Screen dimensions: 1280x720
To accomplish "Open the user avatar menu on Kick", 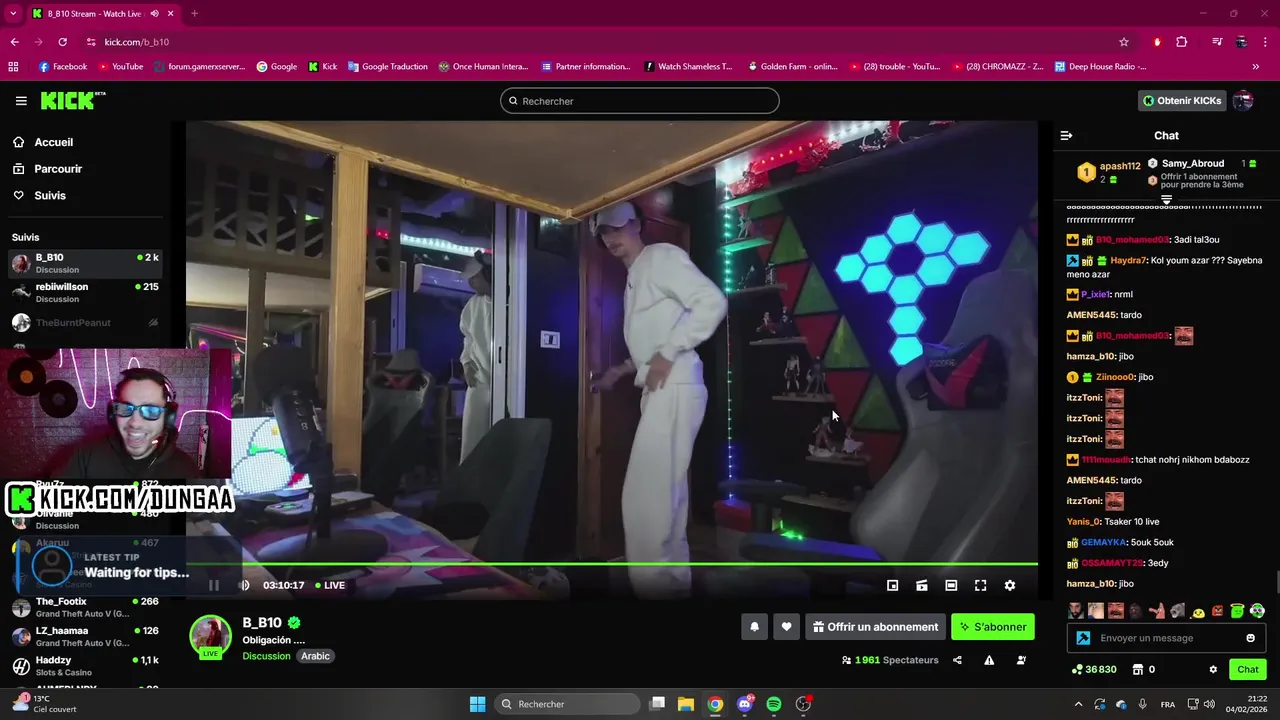I will click(x=1243, y=101).
